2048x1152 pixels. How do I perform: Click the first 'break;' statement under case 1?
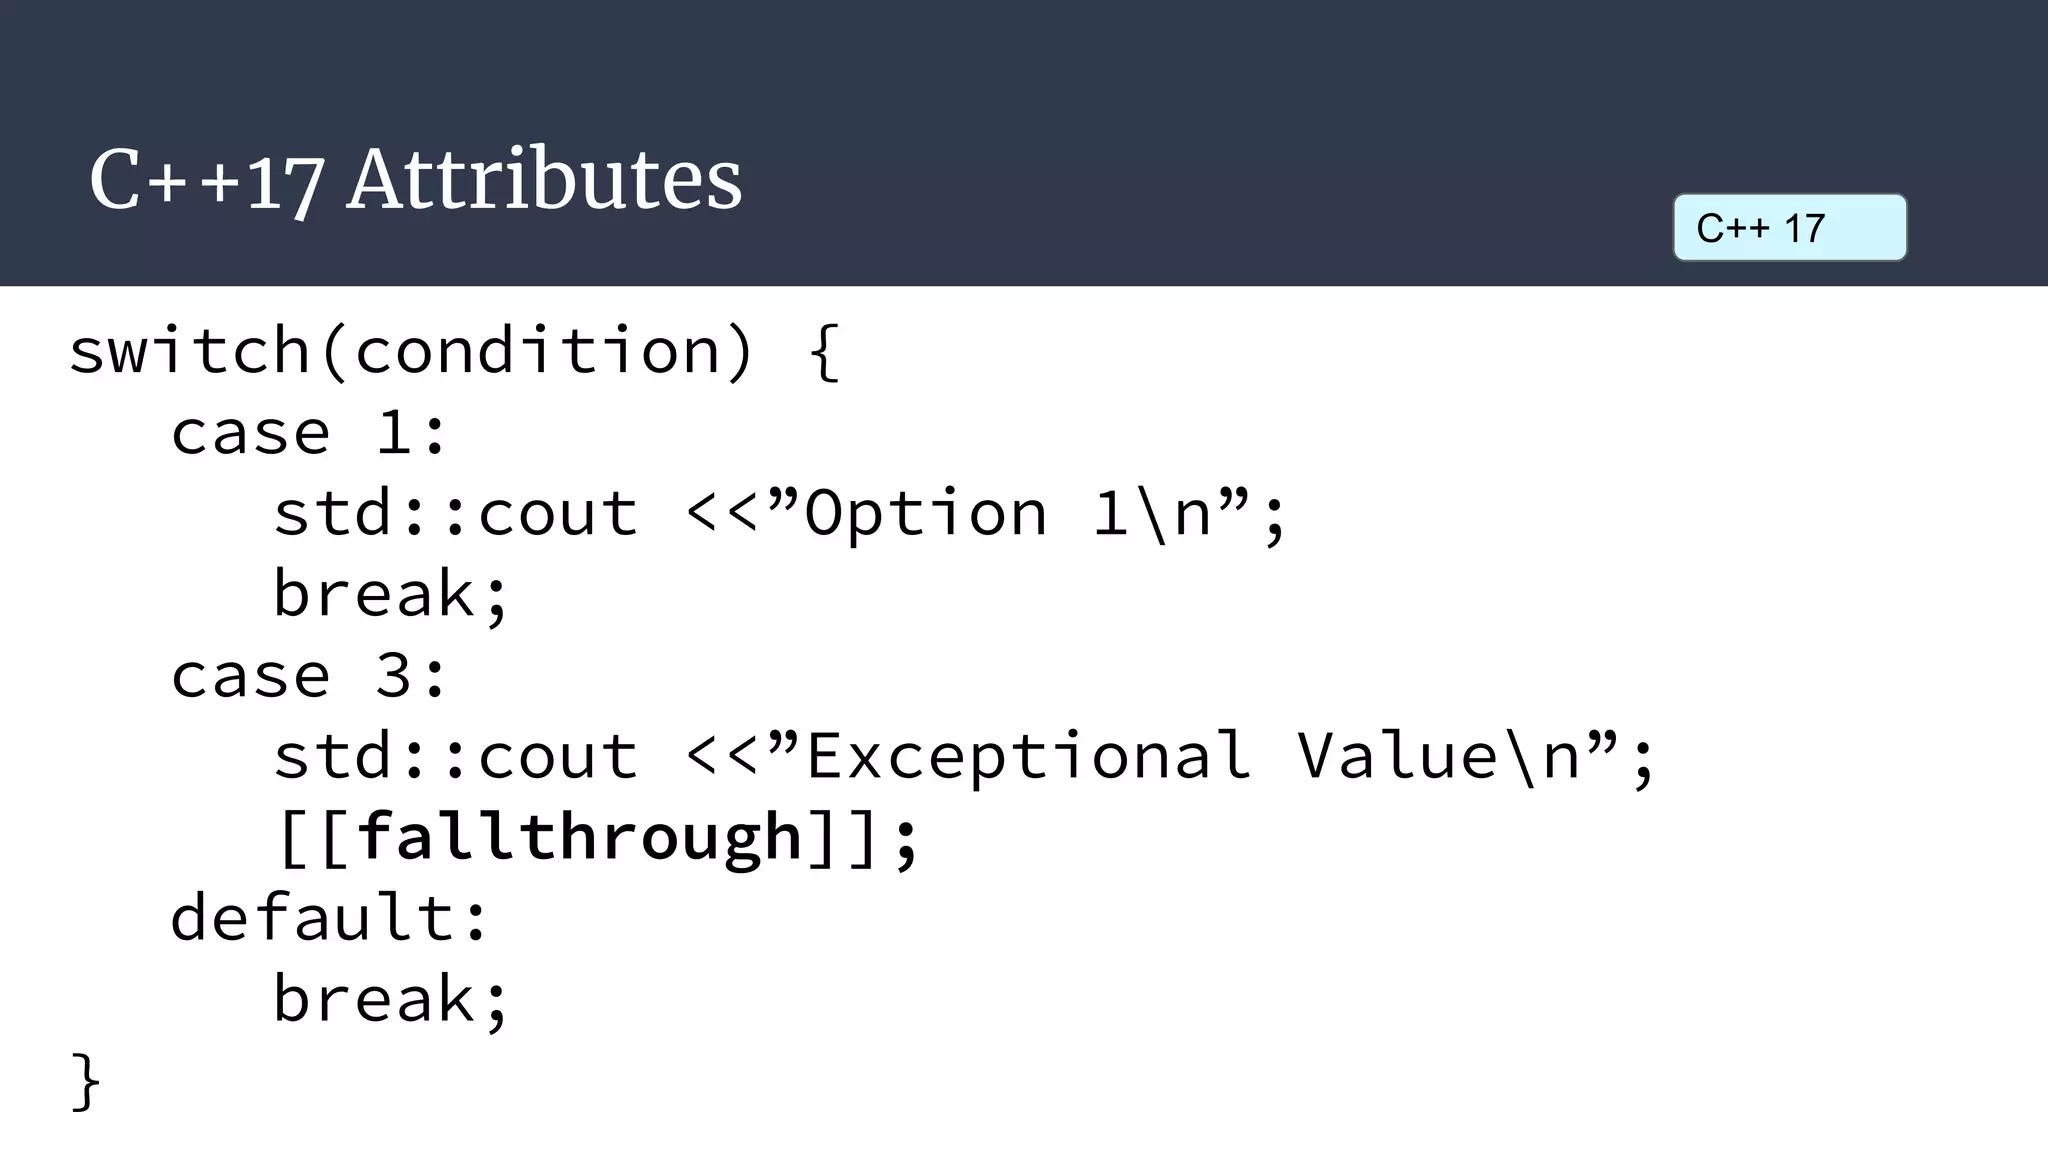392,594
